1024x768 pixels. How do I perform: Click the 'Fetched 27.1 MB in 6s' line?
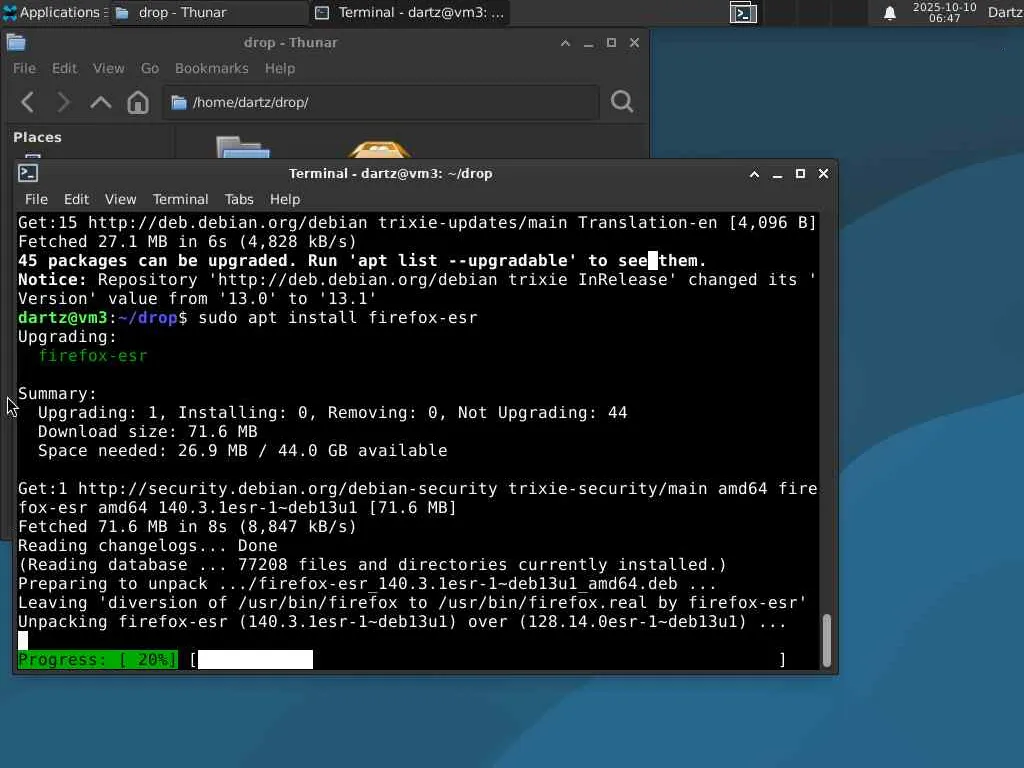187,242
